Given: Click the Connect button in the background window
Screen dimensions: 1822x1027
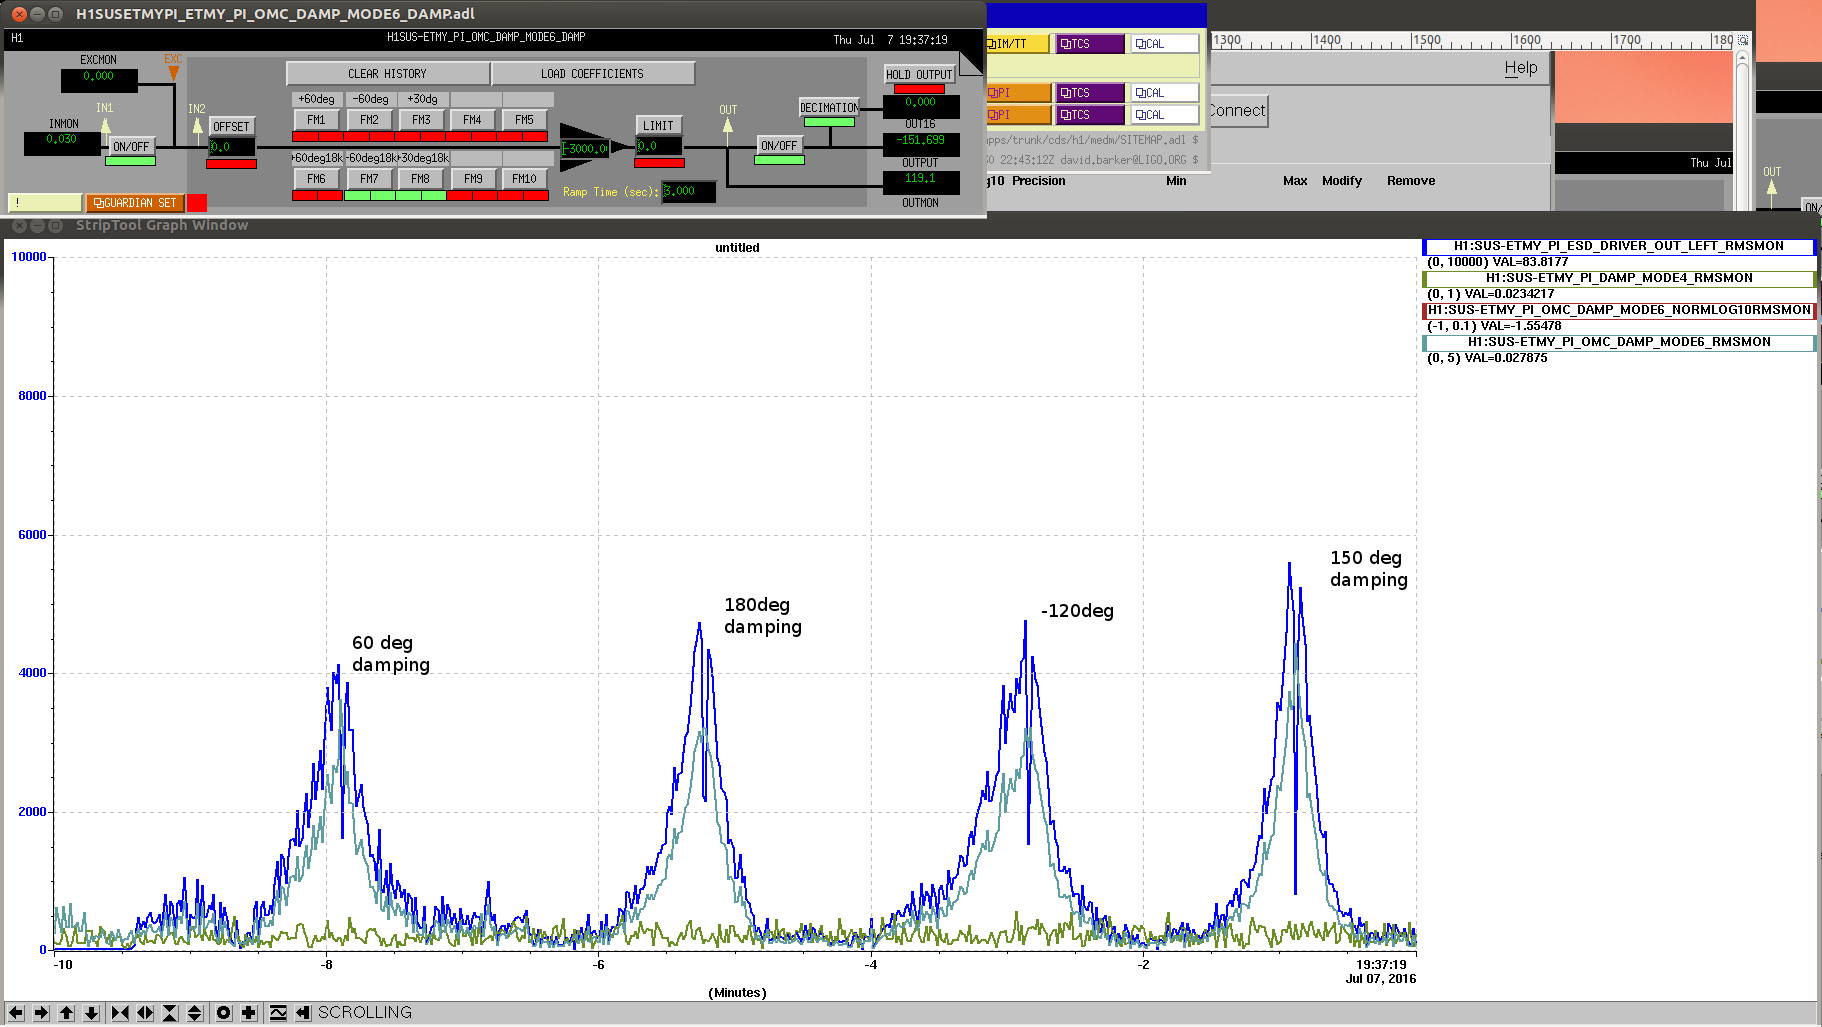Looking at the screenshot, I should click(1238, 111).
